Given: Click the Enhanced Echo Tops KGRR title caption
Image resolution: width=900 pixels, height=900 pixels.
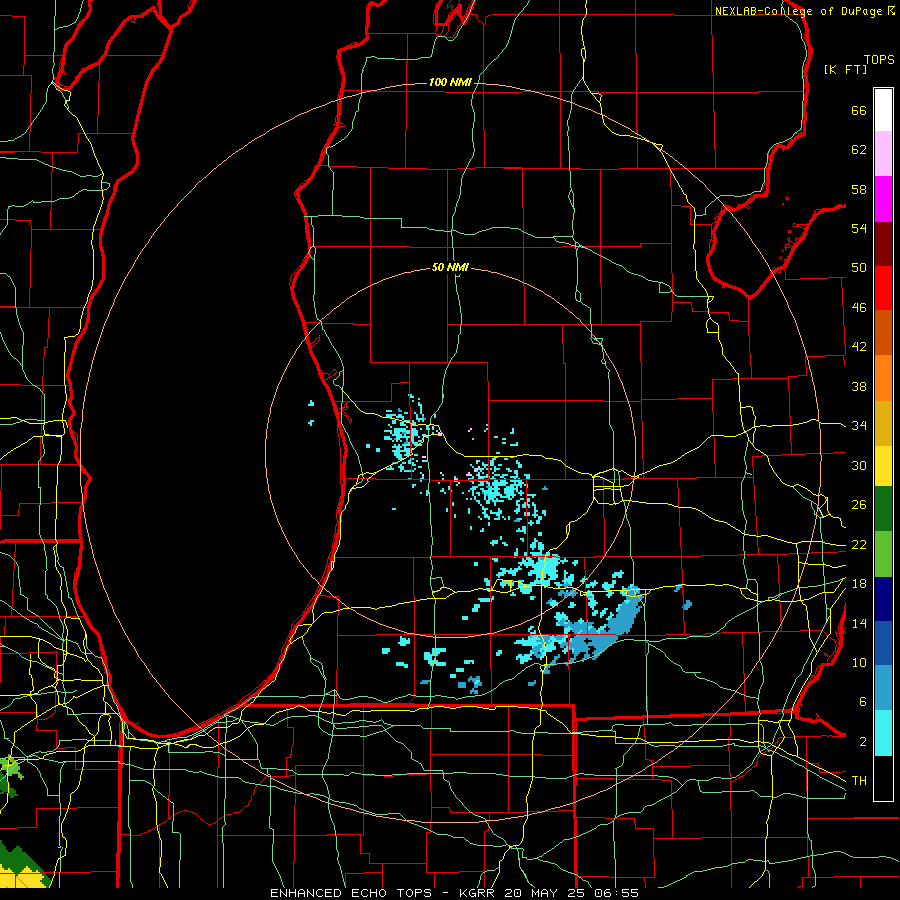Looking at the screenshot, I should (x=454, y=893).
